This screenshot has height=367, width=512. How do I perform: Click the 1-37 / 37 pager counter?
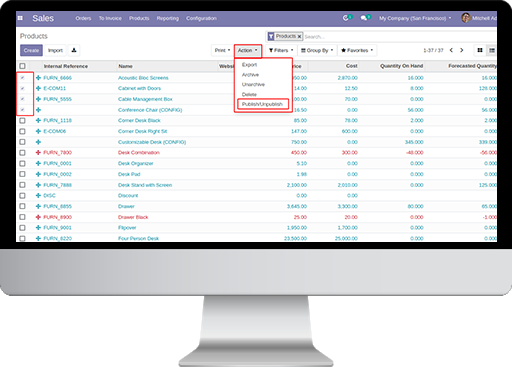(x=433, y=50)
